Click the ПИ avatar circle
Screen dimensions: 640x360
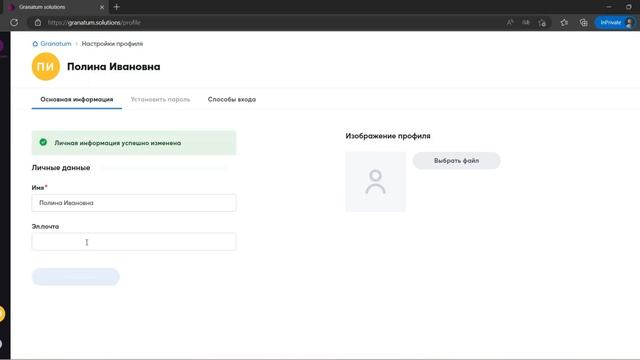pos(46,67)
